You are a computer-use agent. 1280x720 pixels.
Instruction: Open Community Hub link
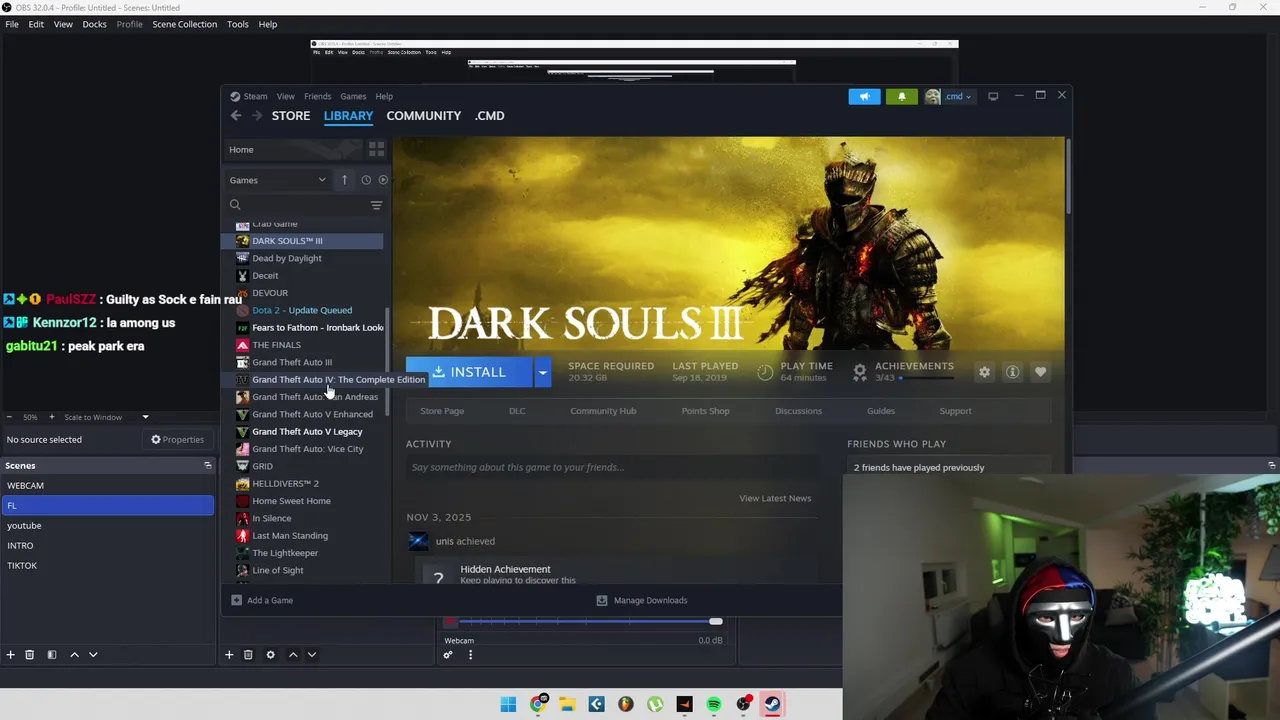point(603,411)
